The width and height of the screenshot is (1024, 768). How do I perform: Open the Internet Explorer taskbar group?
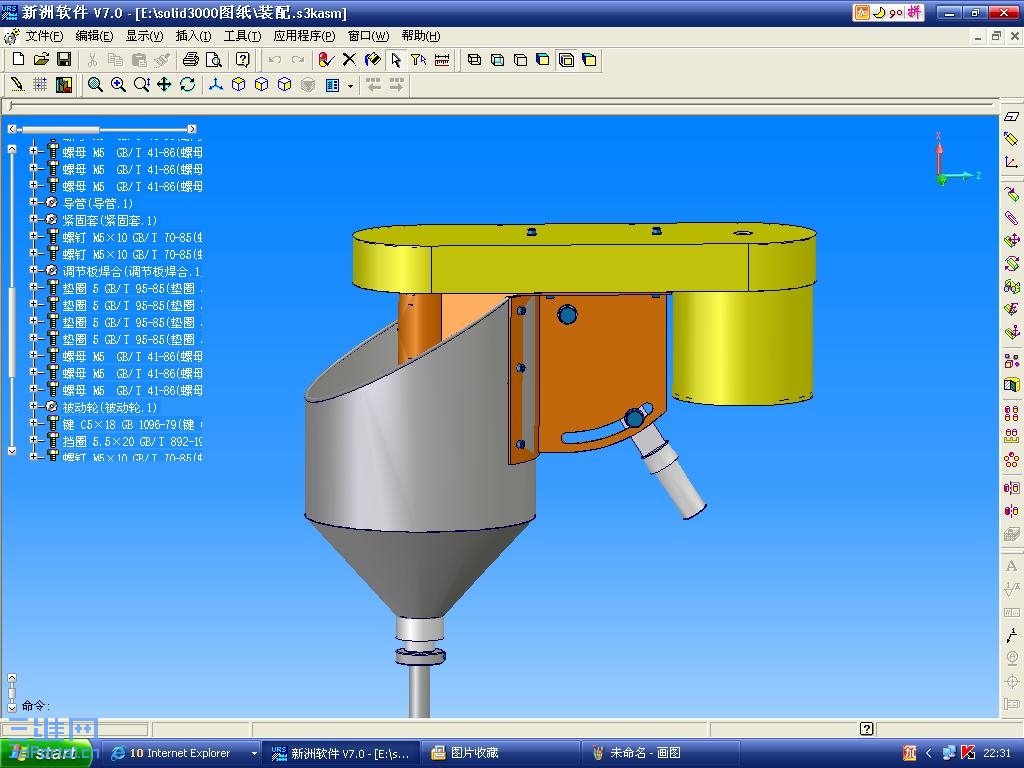(180, 753)
